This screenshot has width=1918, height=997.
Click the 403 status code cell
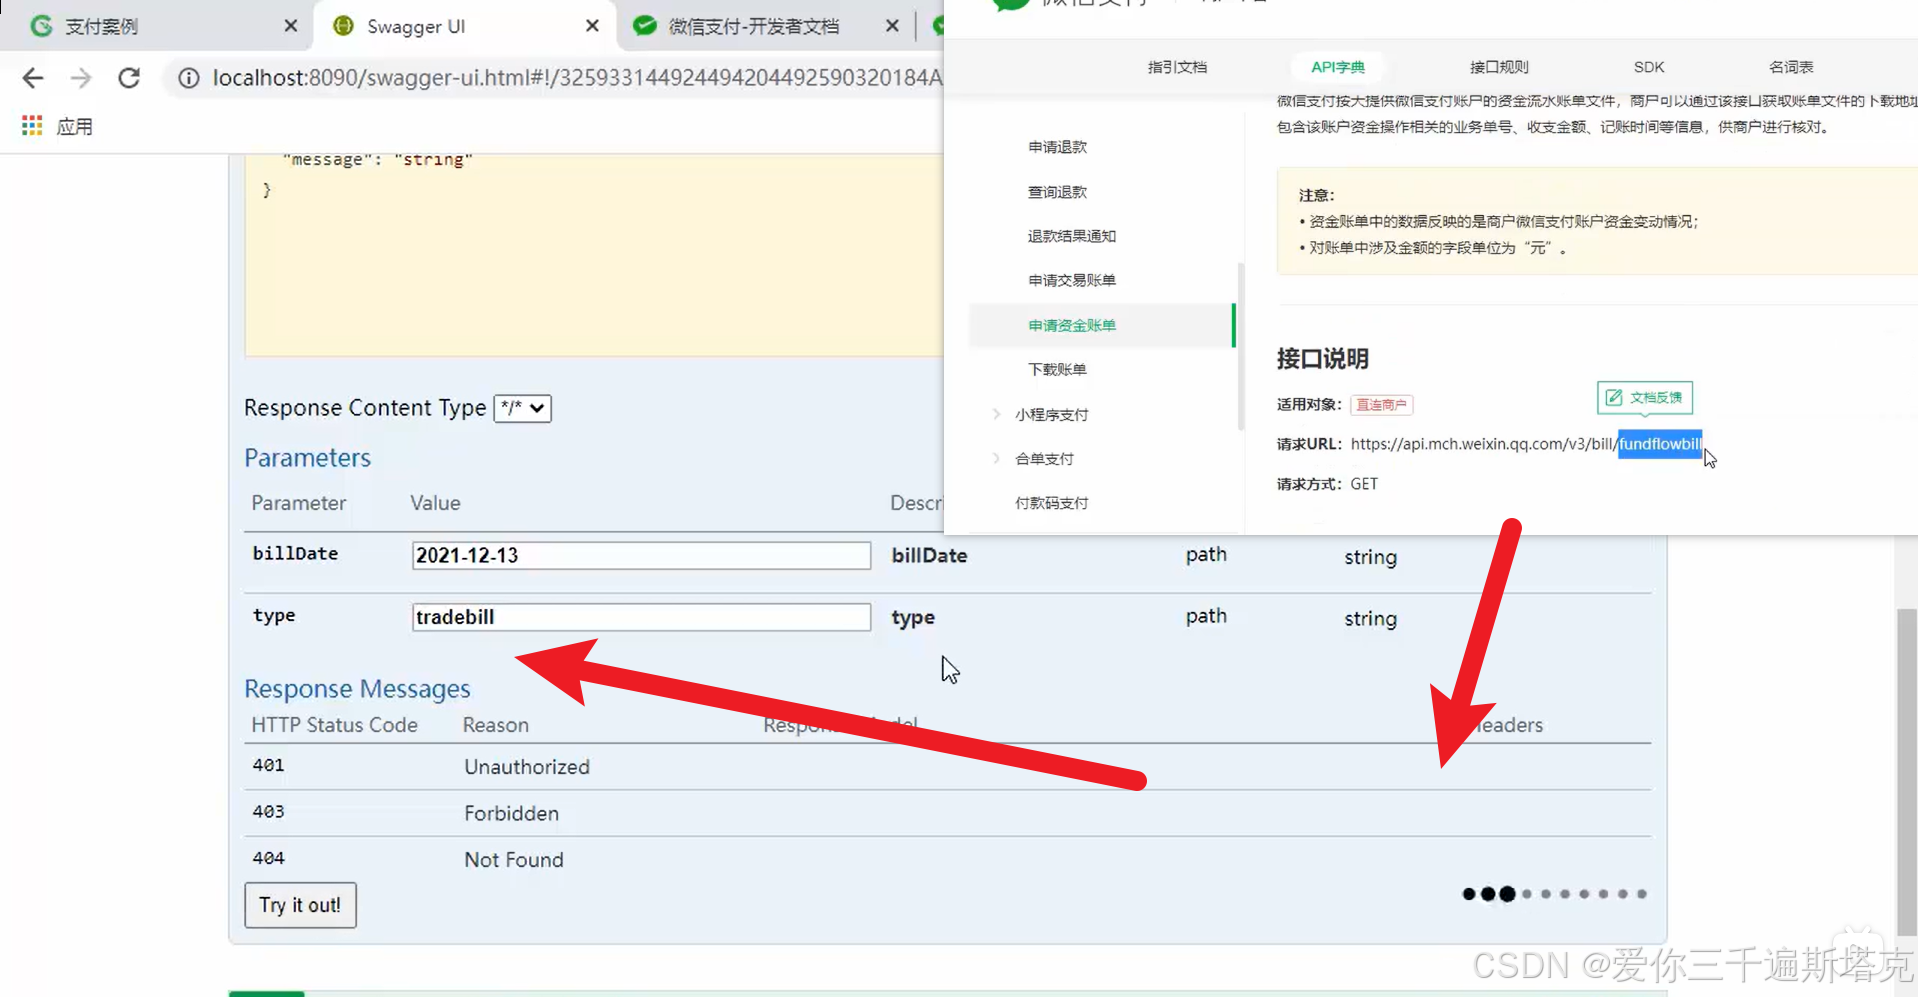(x=268, y=812)
